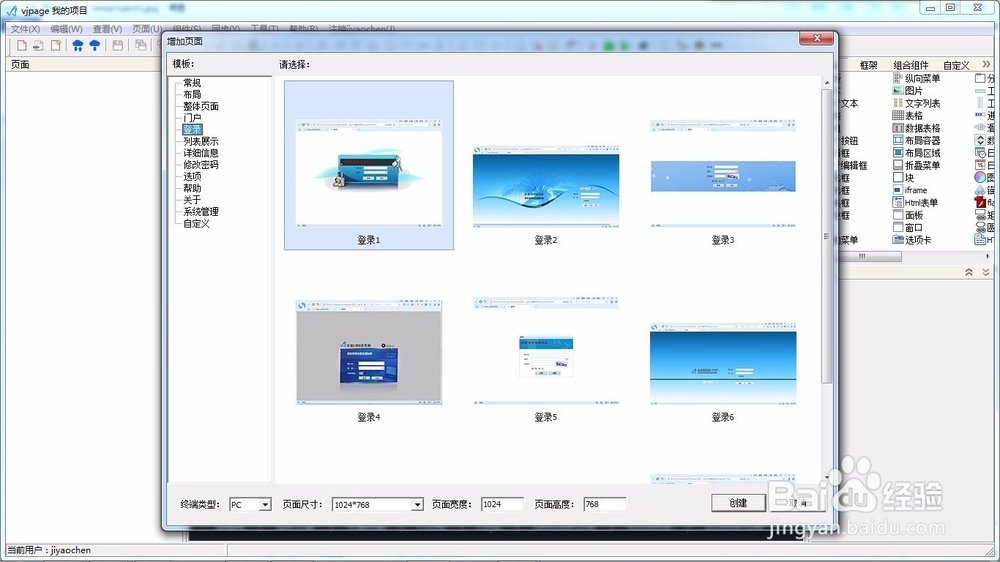Choose the 登录5 template thumbnail

[x=546, y=350]
